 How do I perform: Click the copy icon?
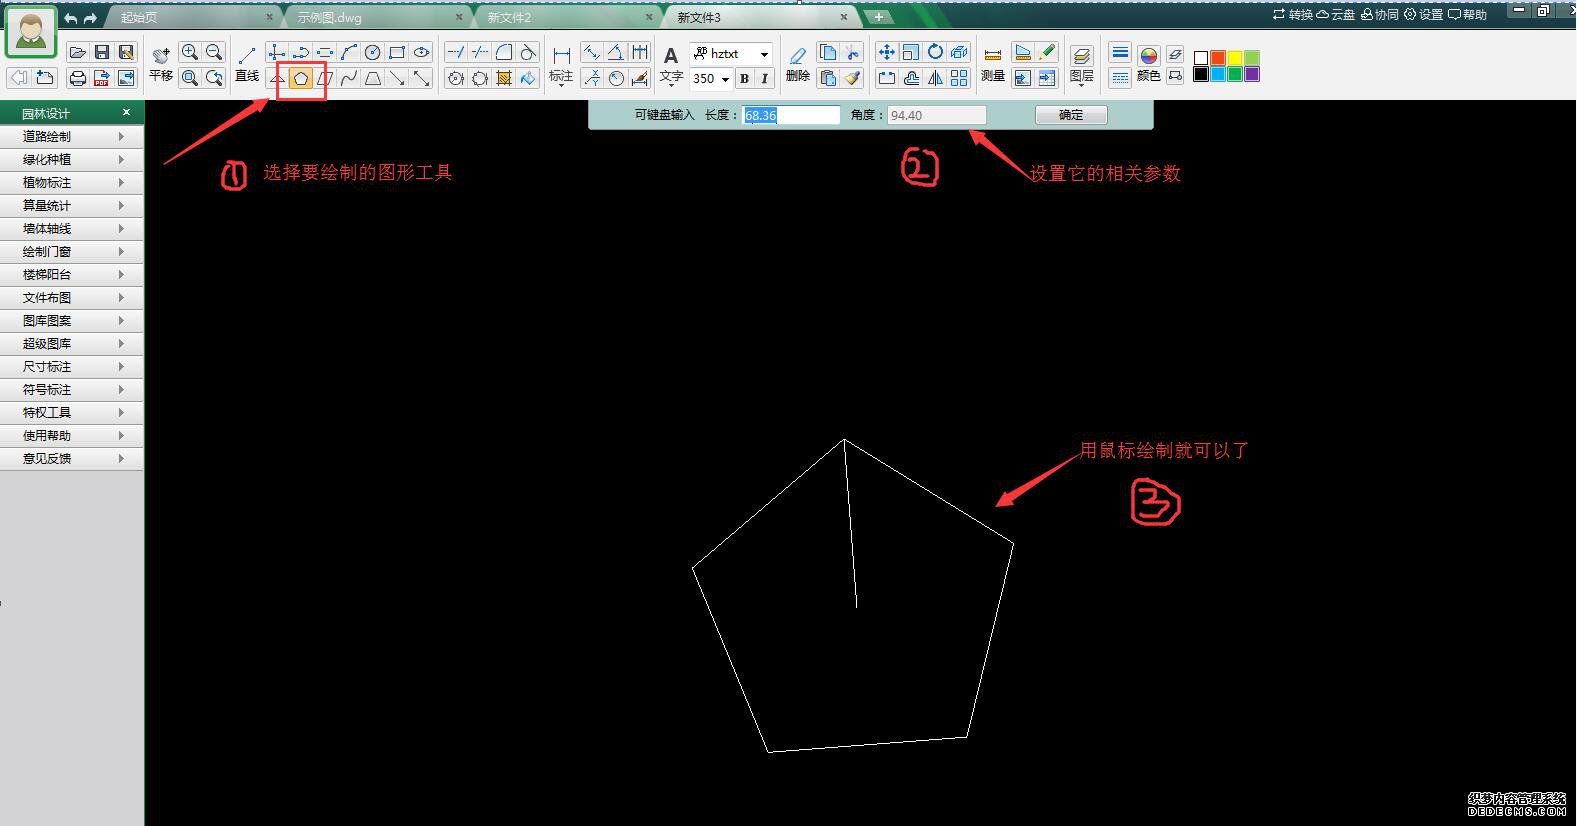pos(828,53)
